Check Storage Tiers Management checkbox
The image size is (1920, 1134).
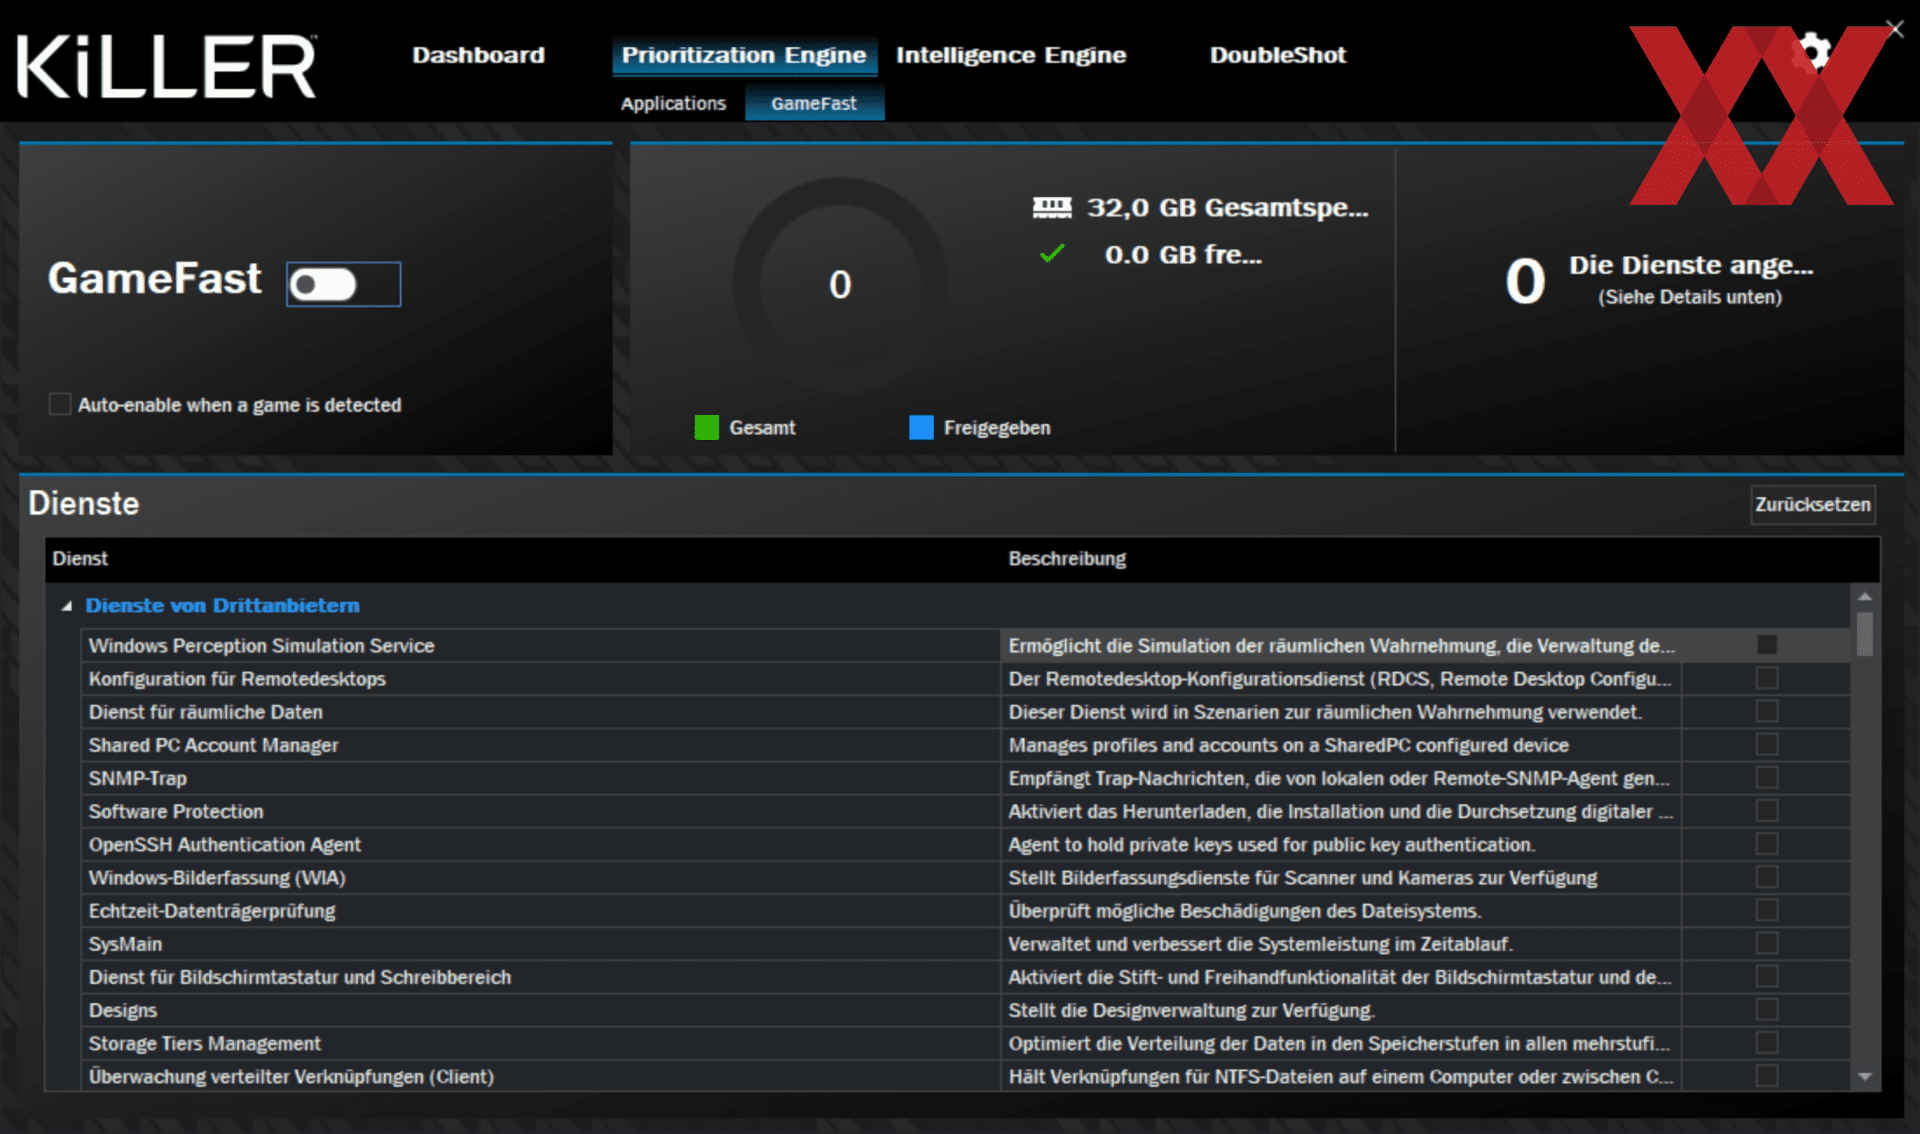[1767, 1042]
